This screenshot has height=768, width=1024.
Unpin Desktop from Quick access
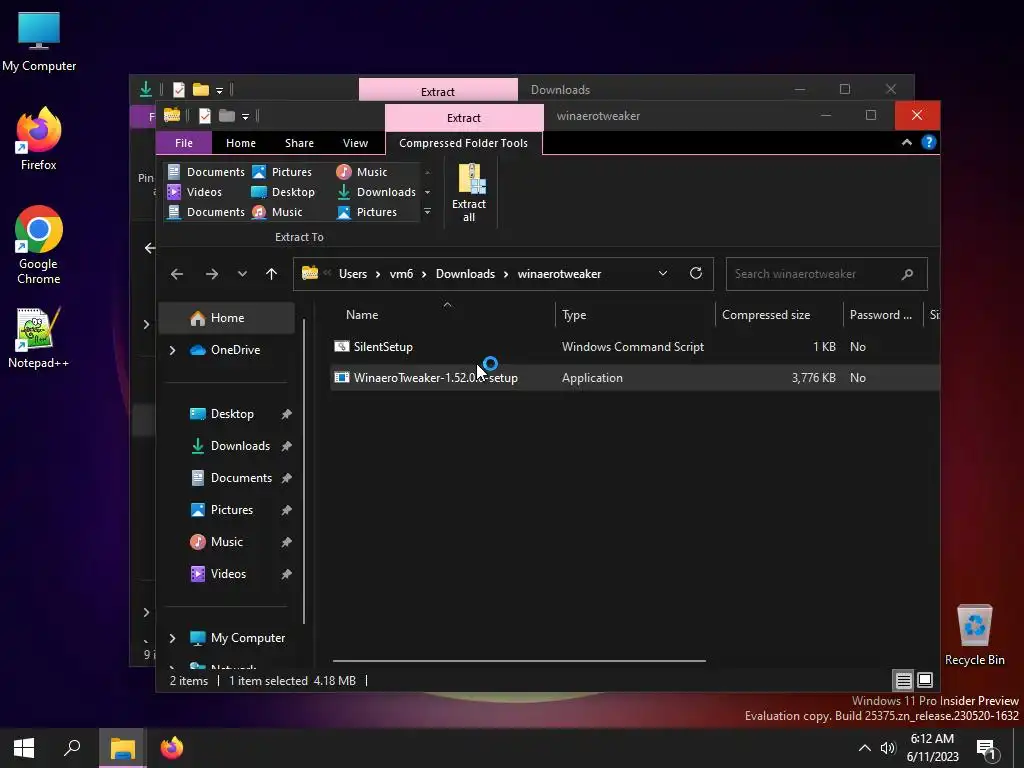[x=286, y=414]
